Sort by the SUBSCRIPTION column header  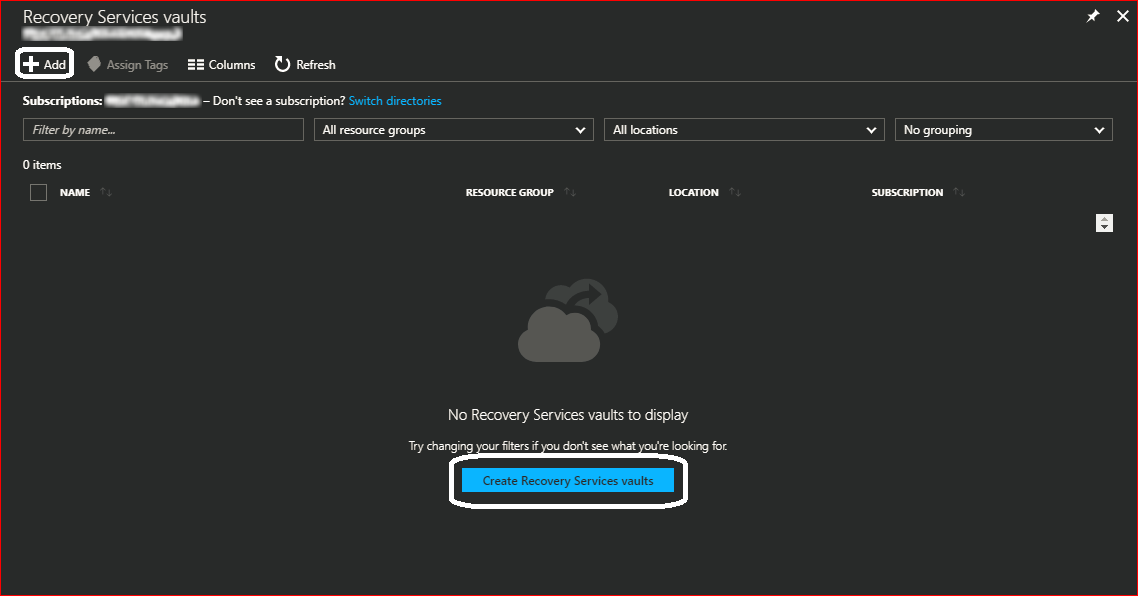point(907,192)
